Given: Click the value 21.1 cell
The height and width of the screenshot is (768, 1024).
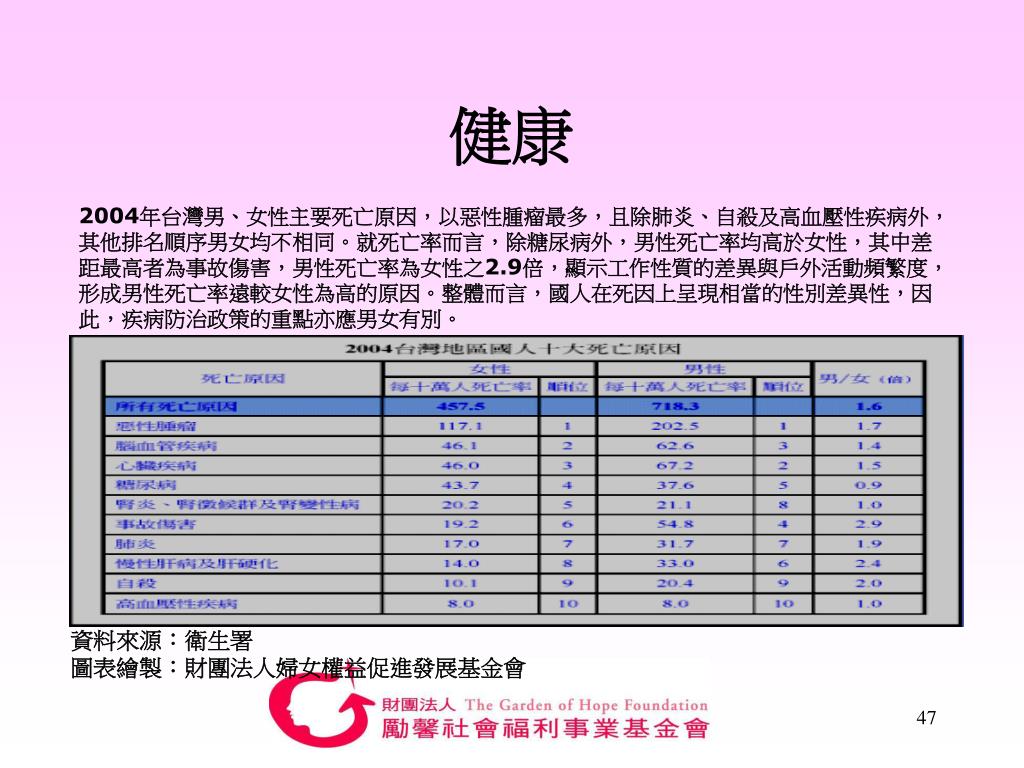Looking at the screenshot, I should click(675, 504).
